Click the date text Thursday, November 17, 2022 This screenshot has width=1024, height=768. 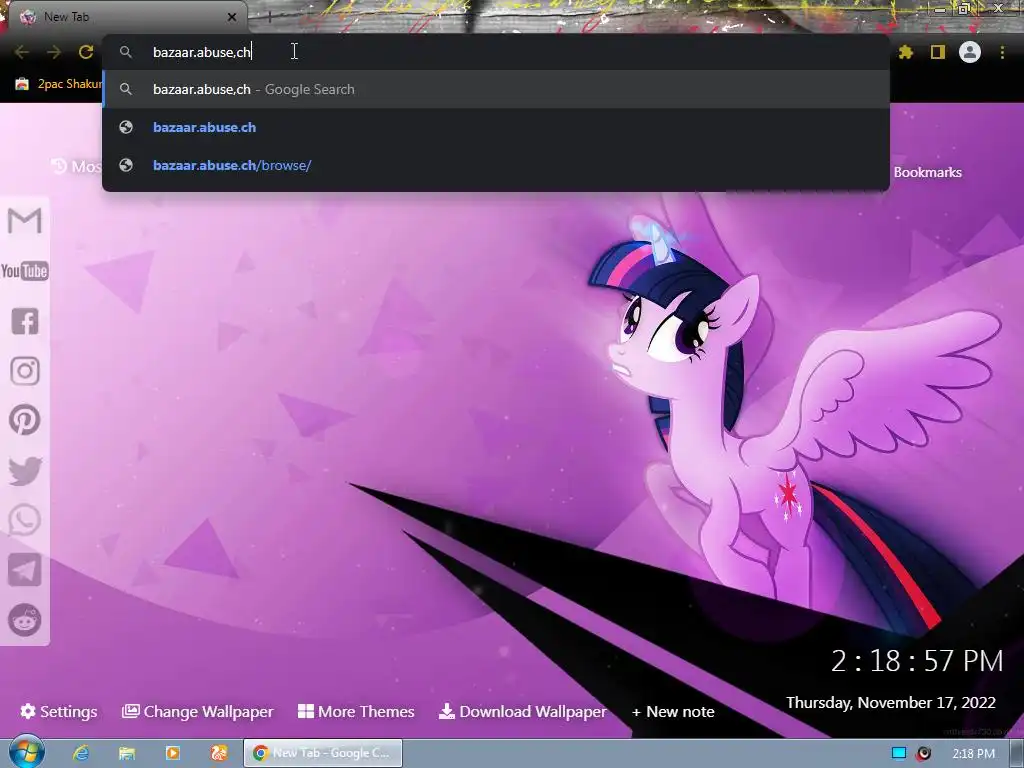click(x=891, y=703)
